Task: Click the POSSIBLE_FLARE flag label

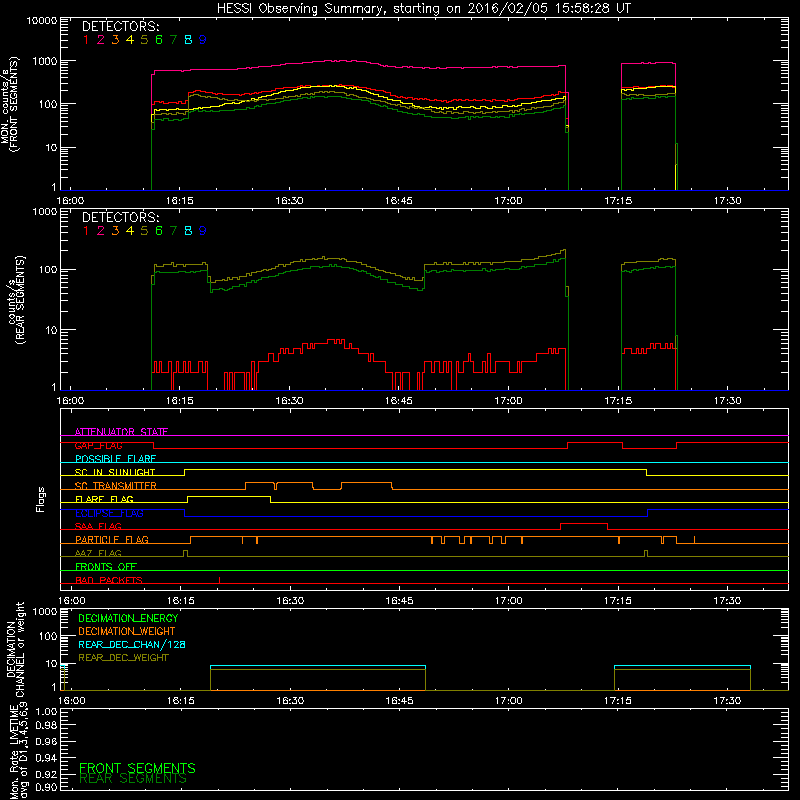Action: click(x=115, y=459)
